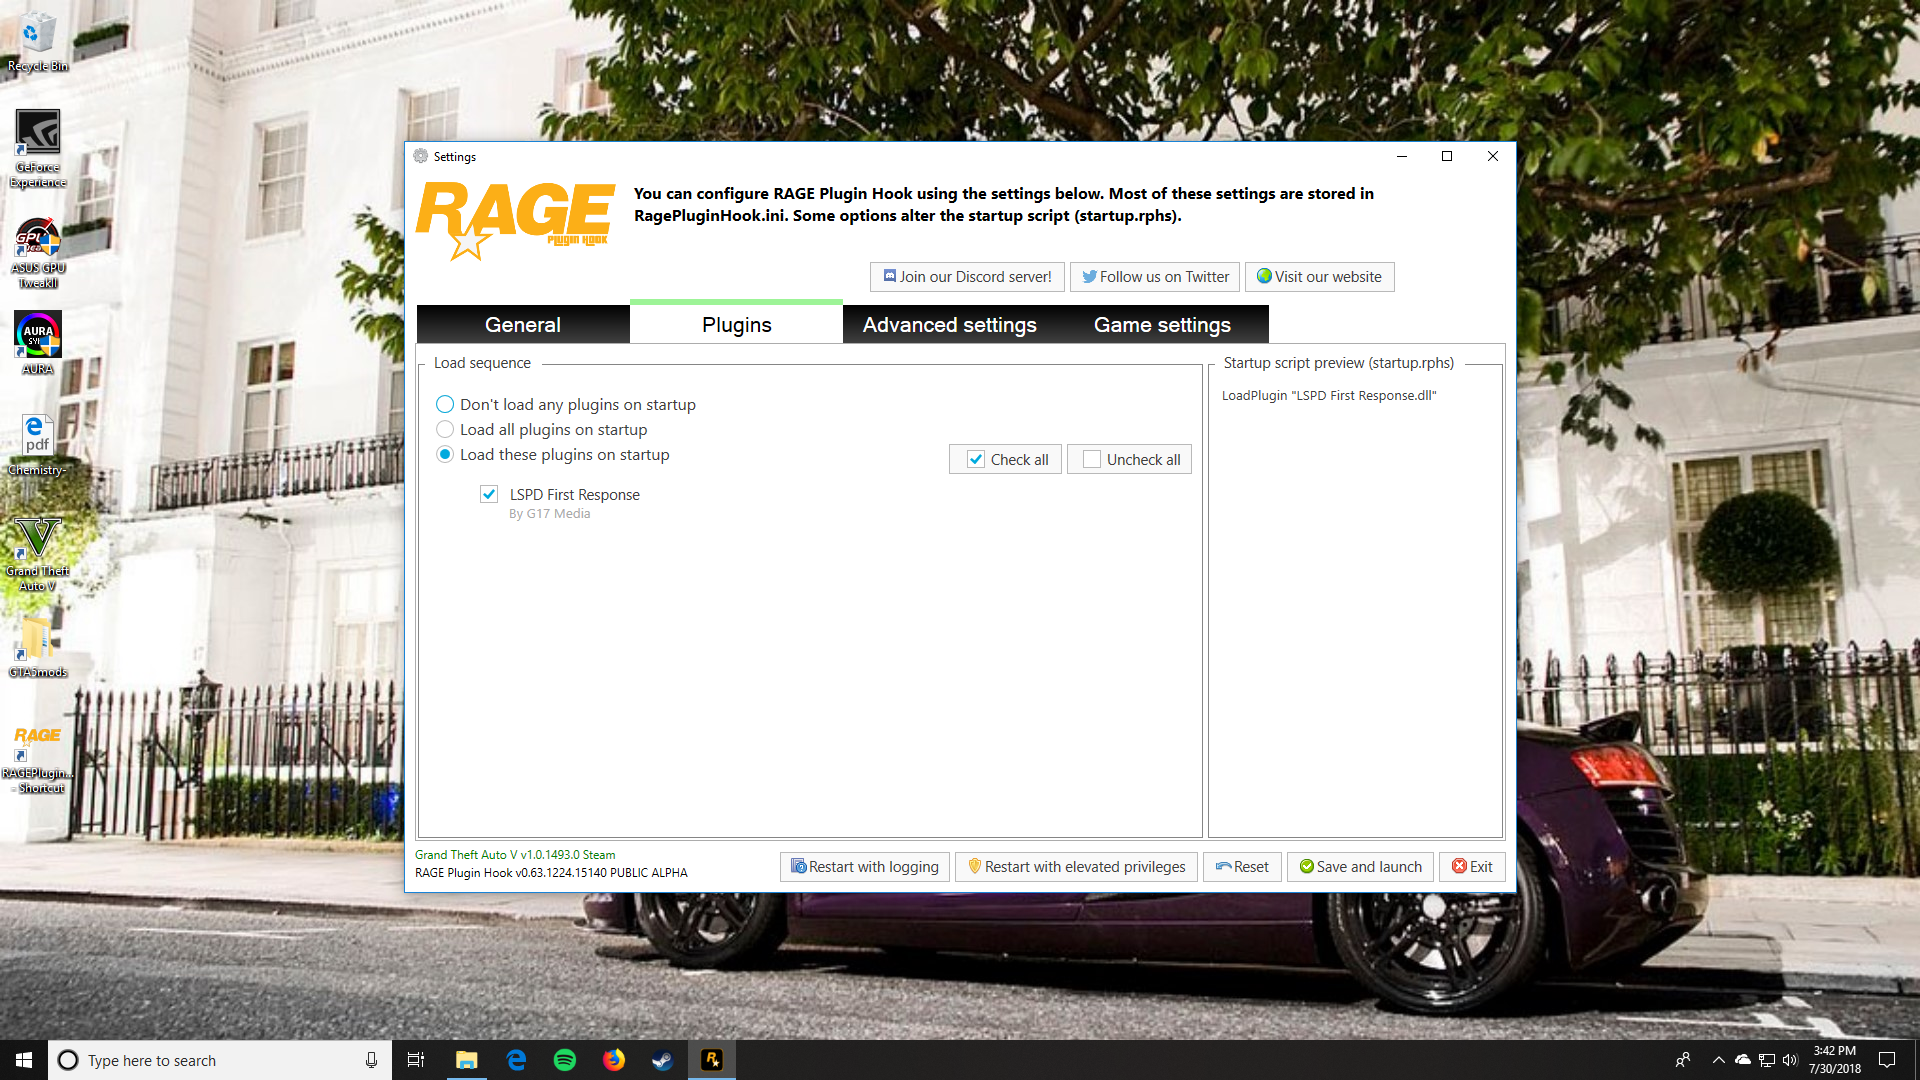
Task: Click the Spotify taskbar icon
Action: 565,1060
